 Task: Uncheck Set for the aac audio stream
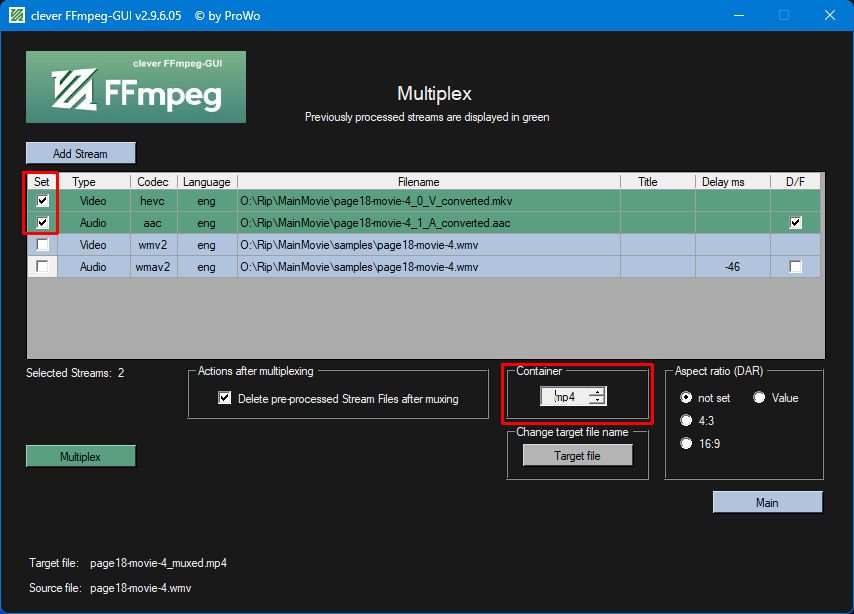(x=42, y=222)
